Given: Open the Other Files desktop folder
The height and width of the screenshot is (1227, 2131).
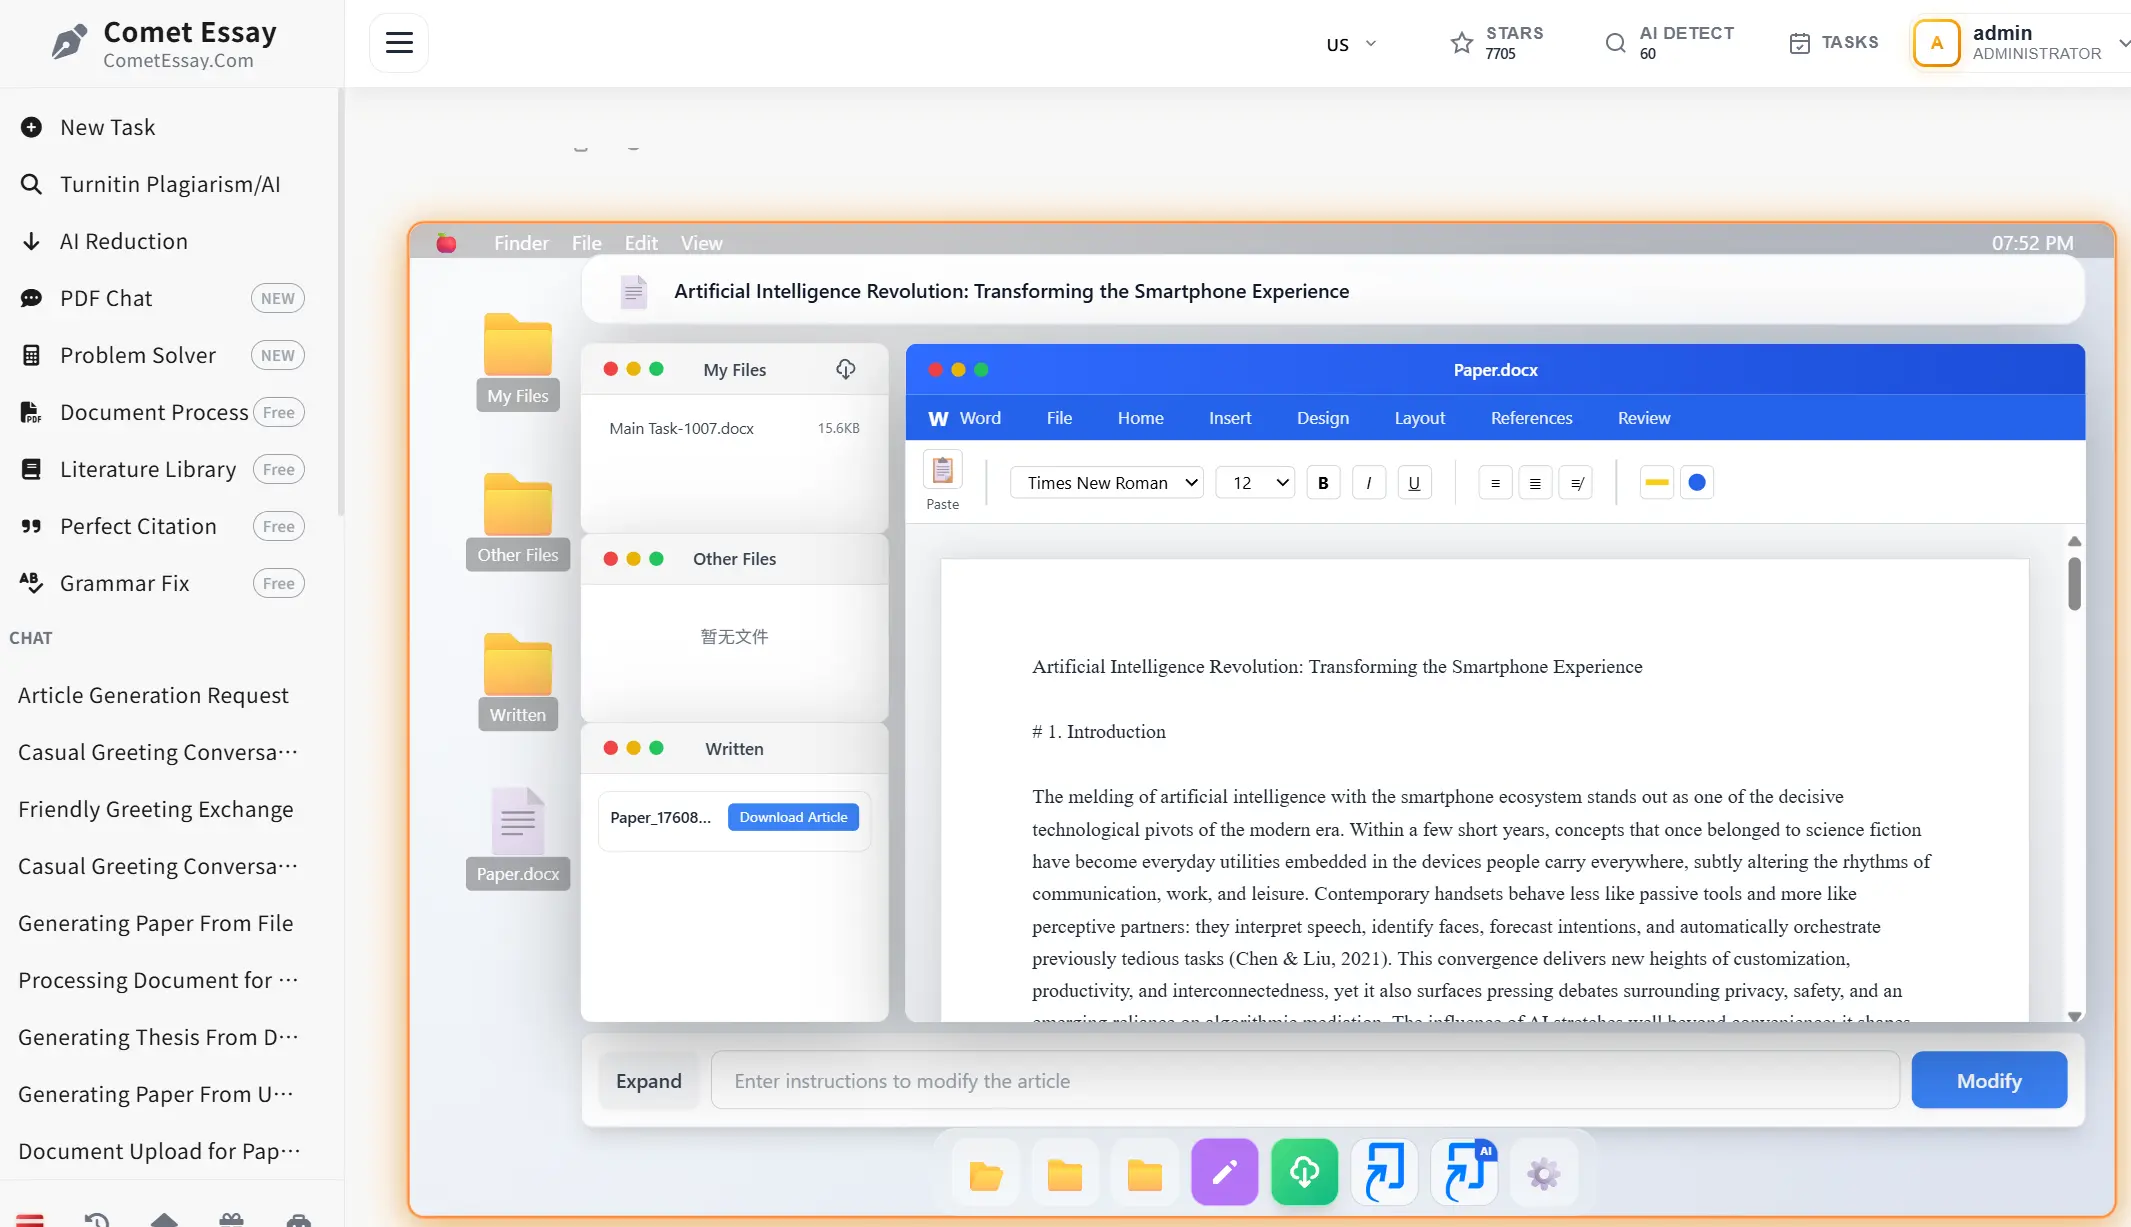Looking at the screenshot, I should (518, 520).
